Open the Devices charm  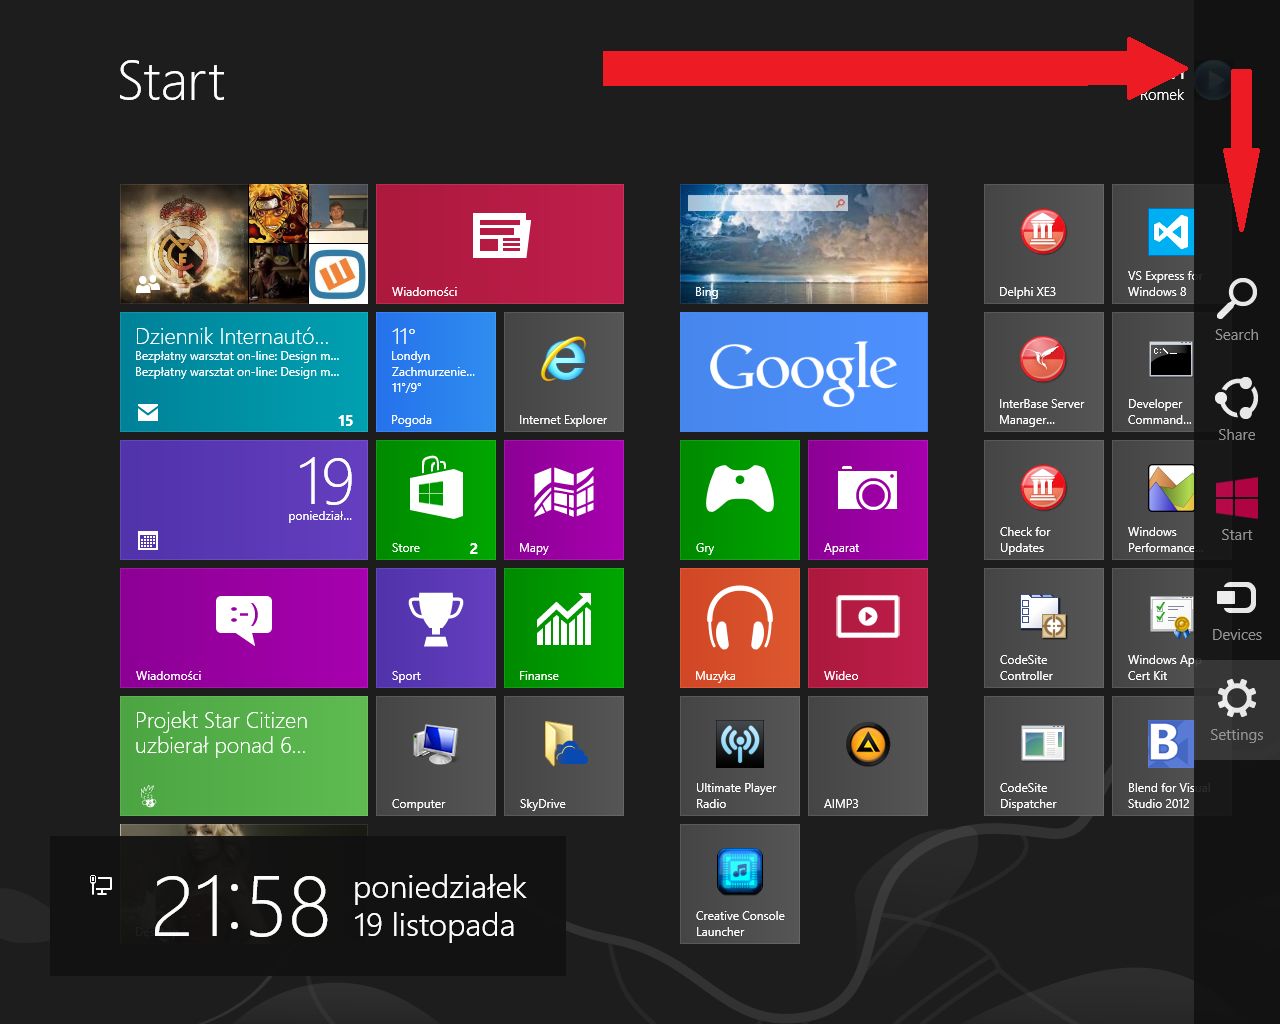pos(1237,610)
